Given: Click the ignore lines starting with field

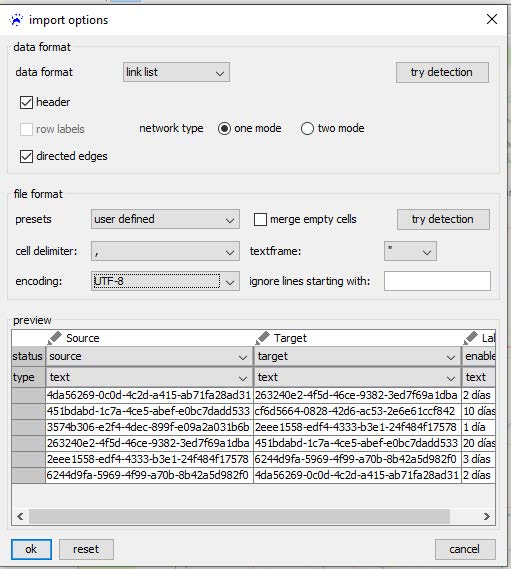Looking at the screenshot, I should point(437,281).
